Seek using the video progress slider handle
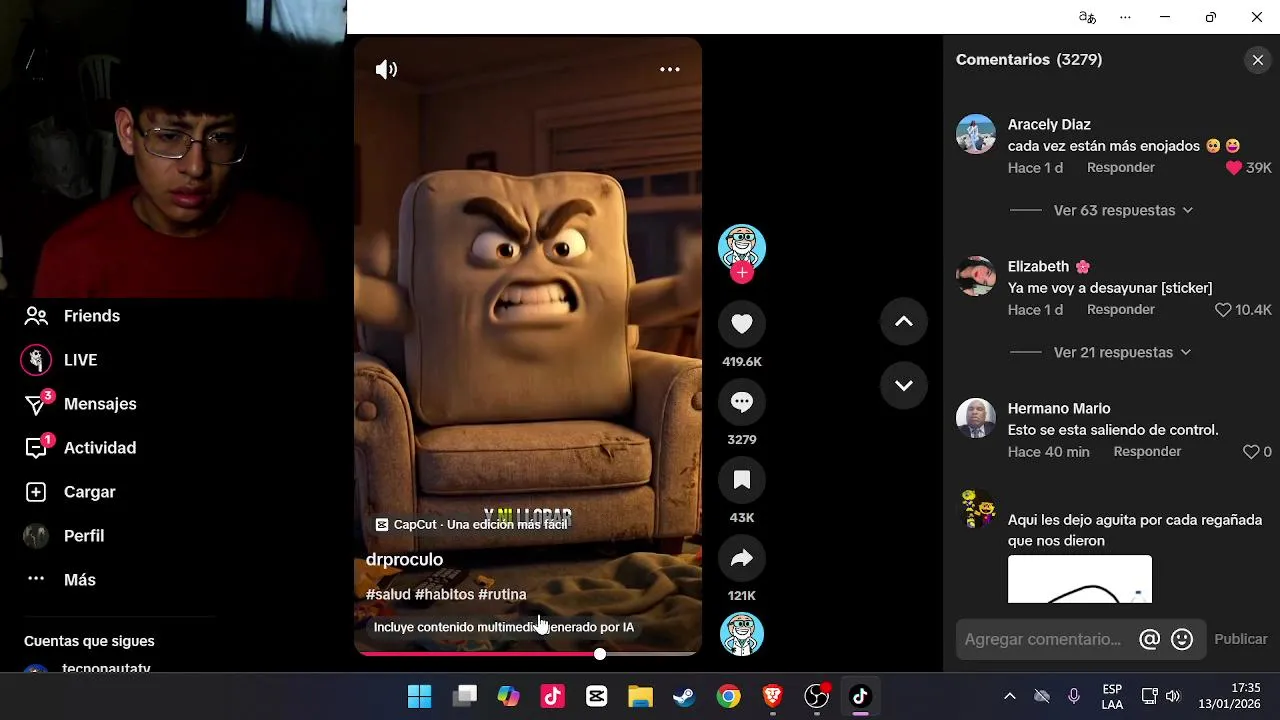The image size is (1280, 720). [600, 654]
